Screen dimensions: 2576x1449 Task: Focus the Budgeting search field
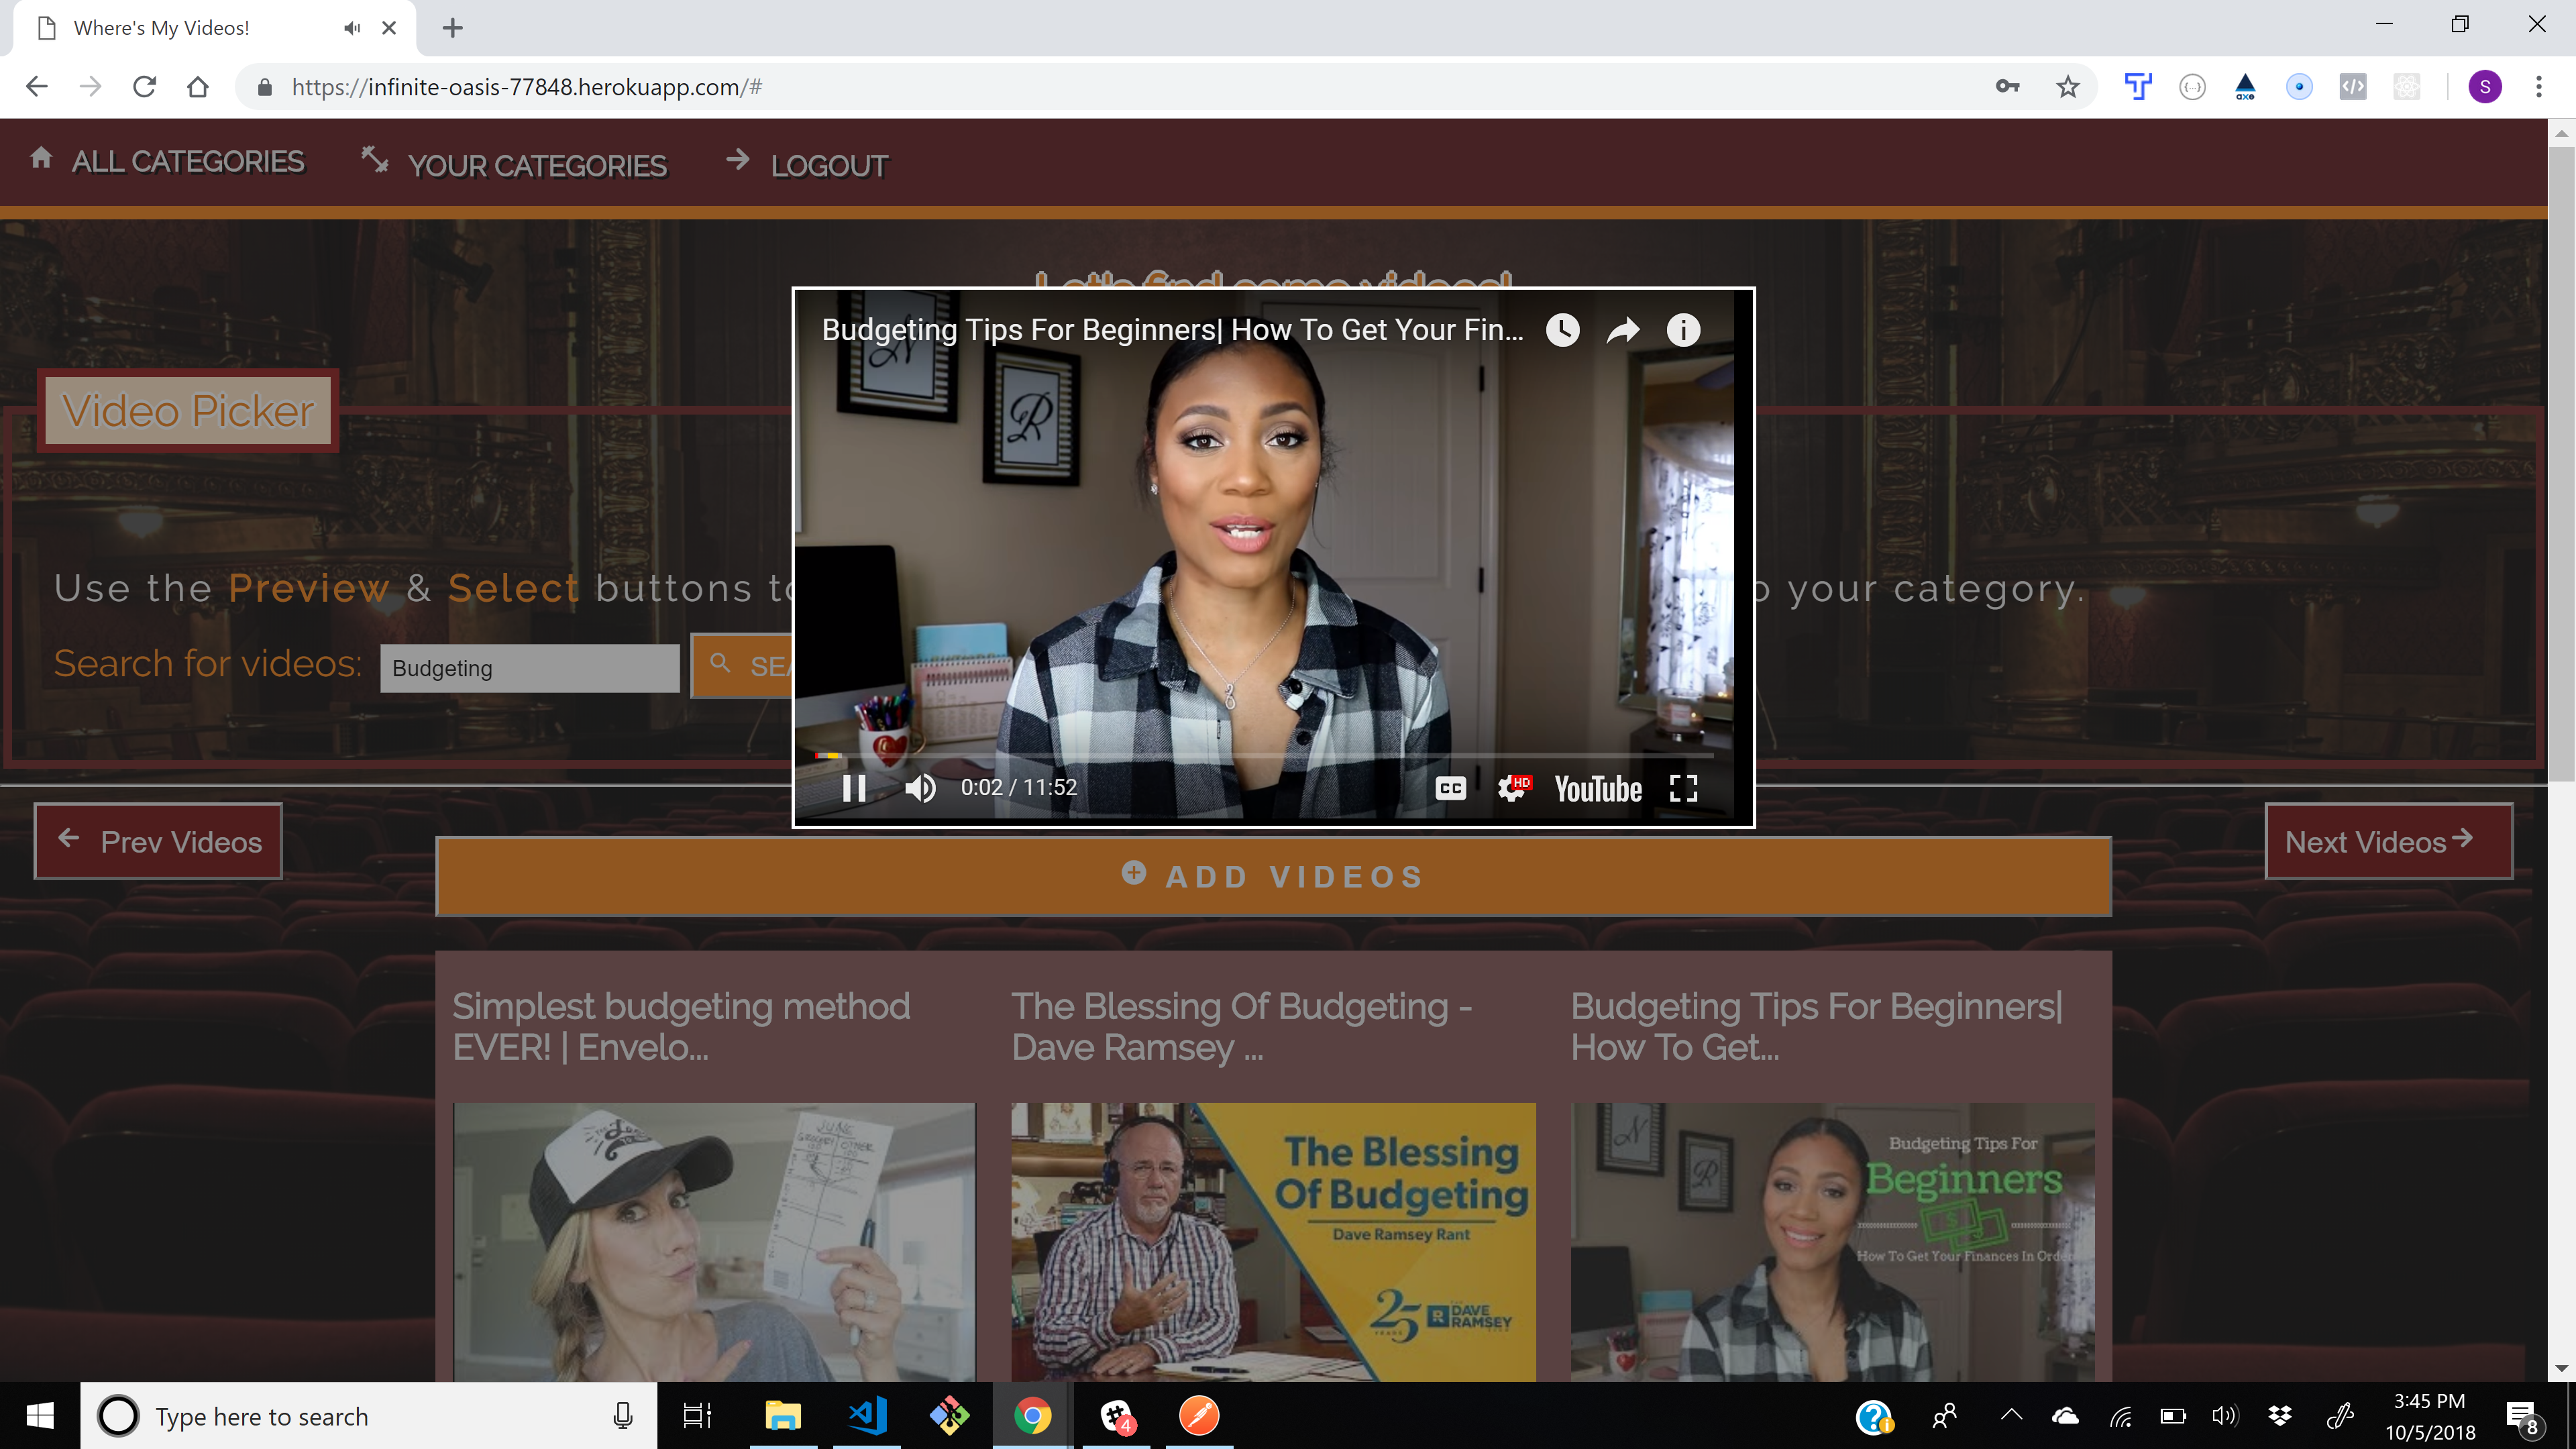[x=529, y=668]
